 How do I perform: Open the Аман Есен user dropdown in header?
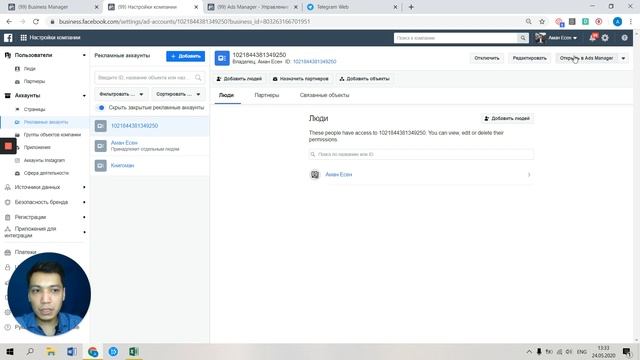(562, 38)
